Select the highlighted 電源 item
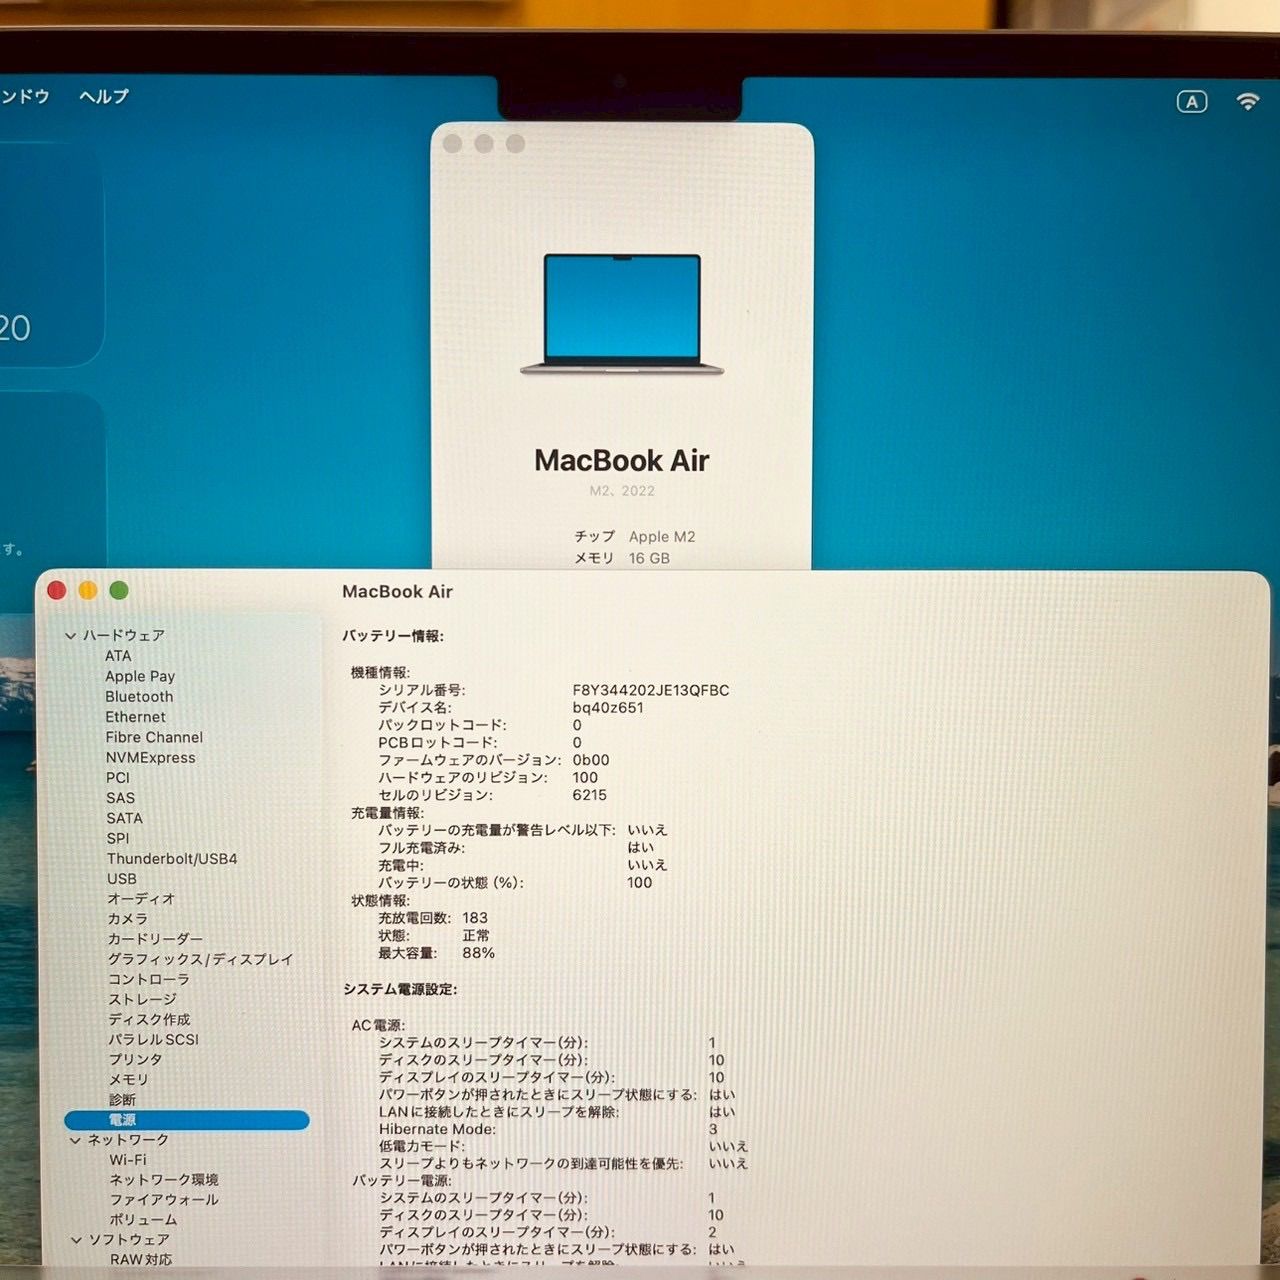This screenshot has width=1280, height=1280. [187, 1120]
